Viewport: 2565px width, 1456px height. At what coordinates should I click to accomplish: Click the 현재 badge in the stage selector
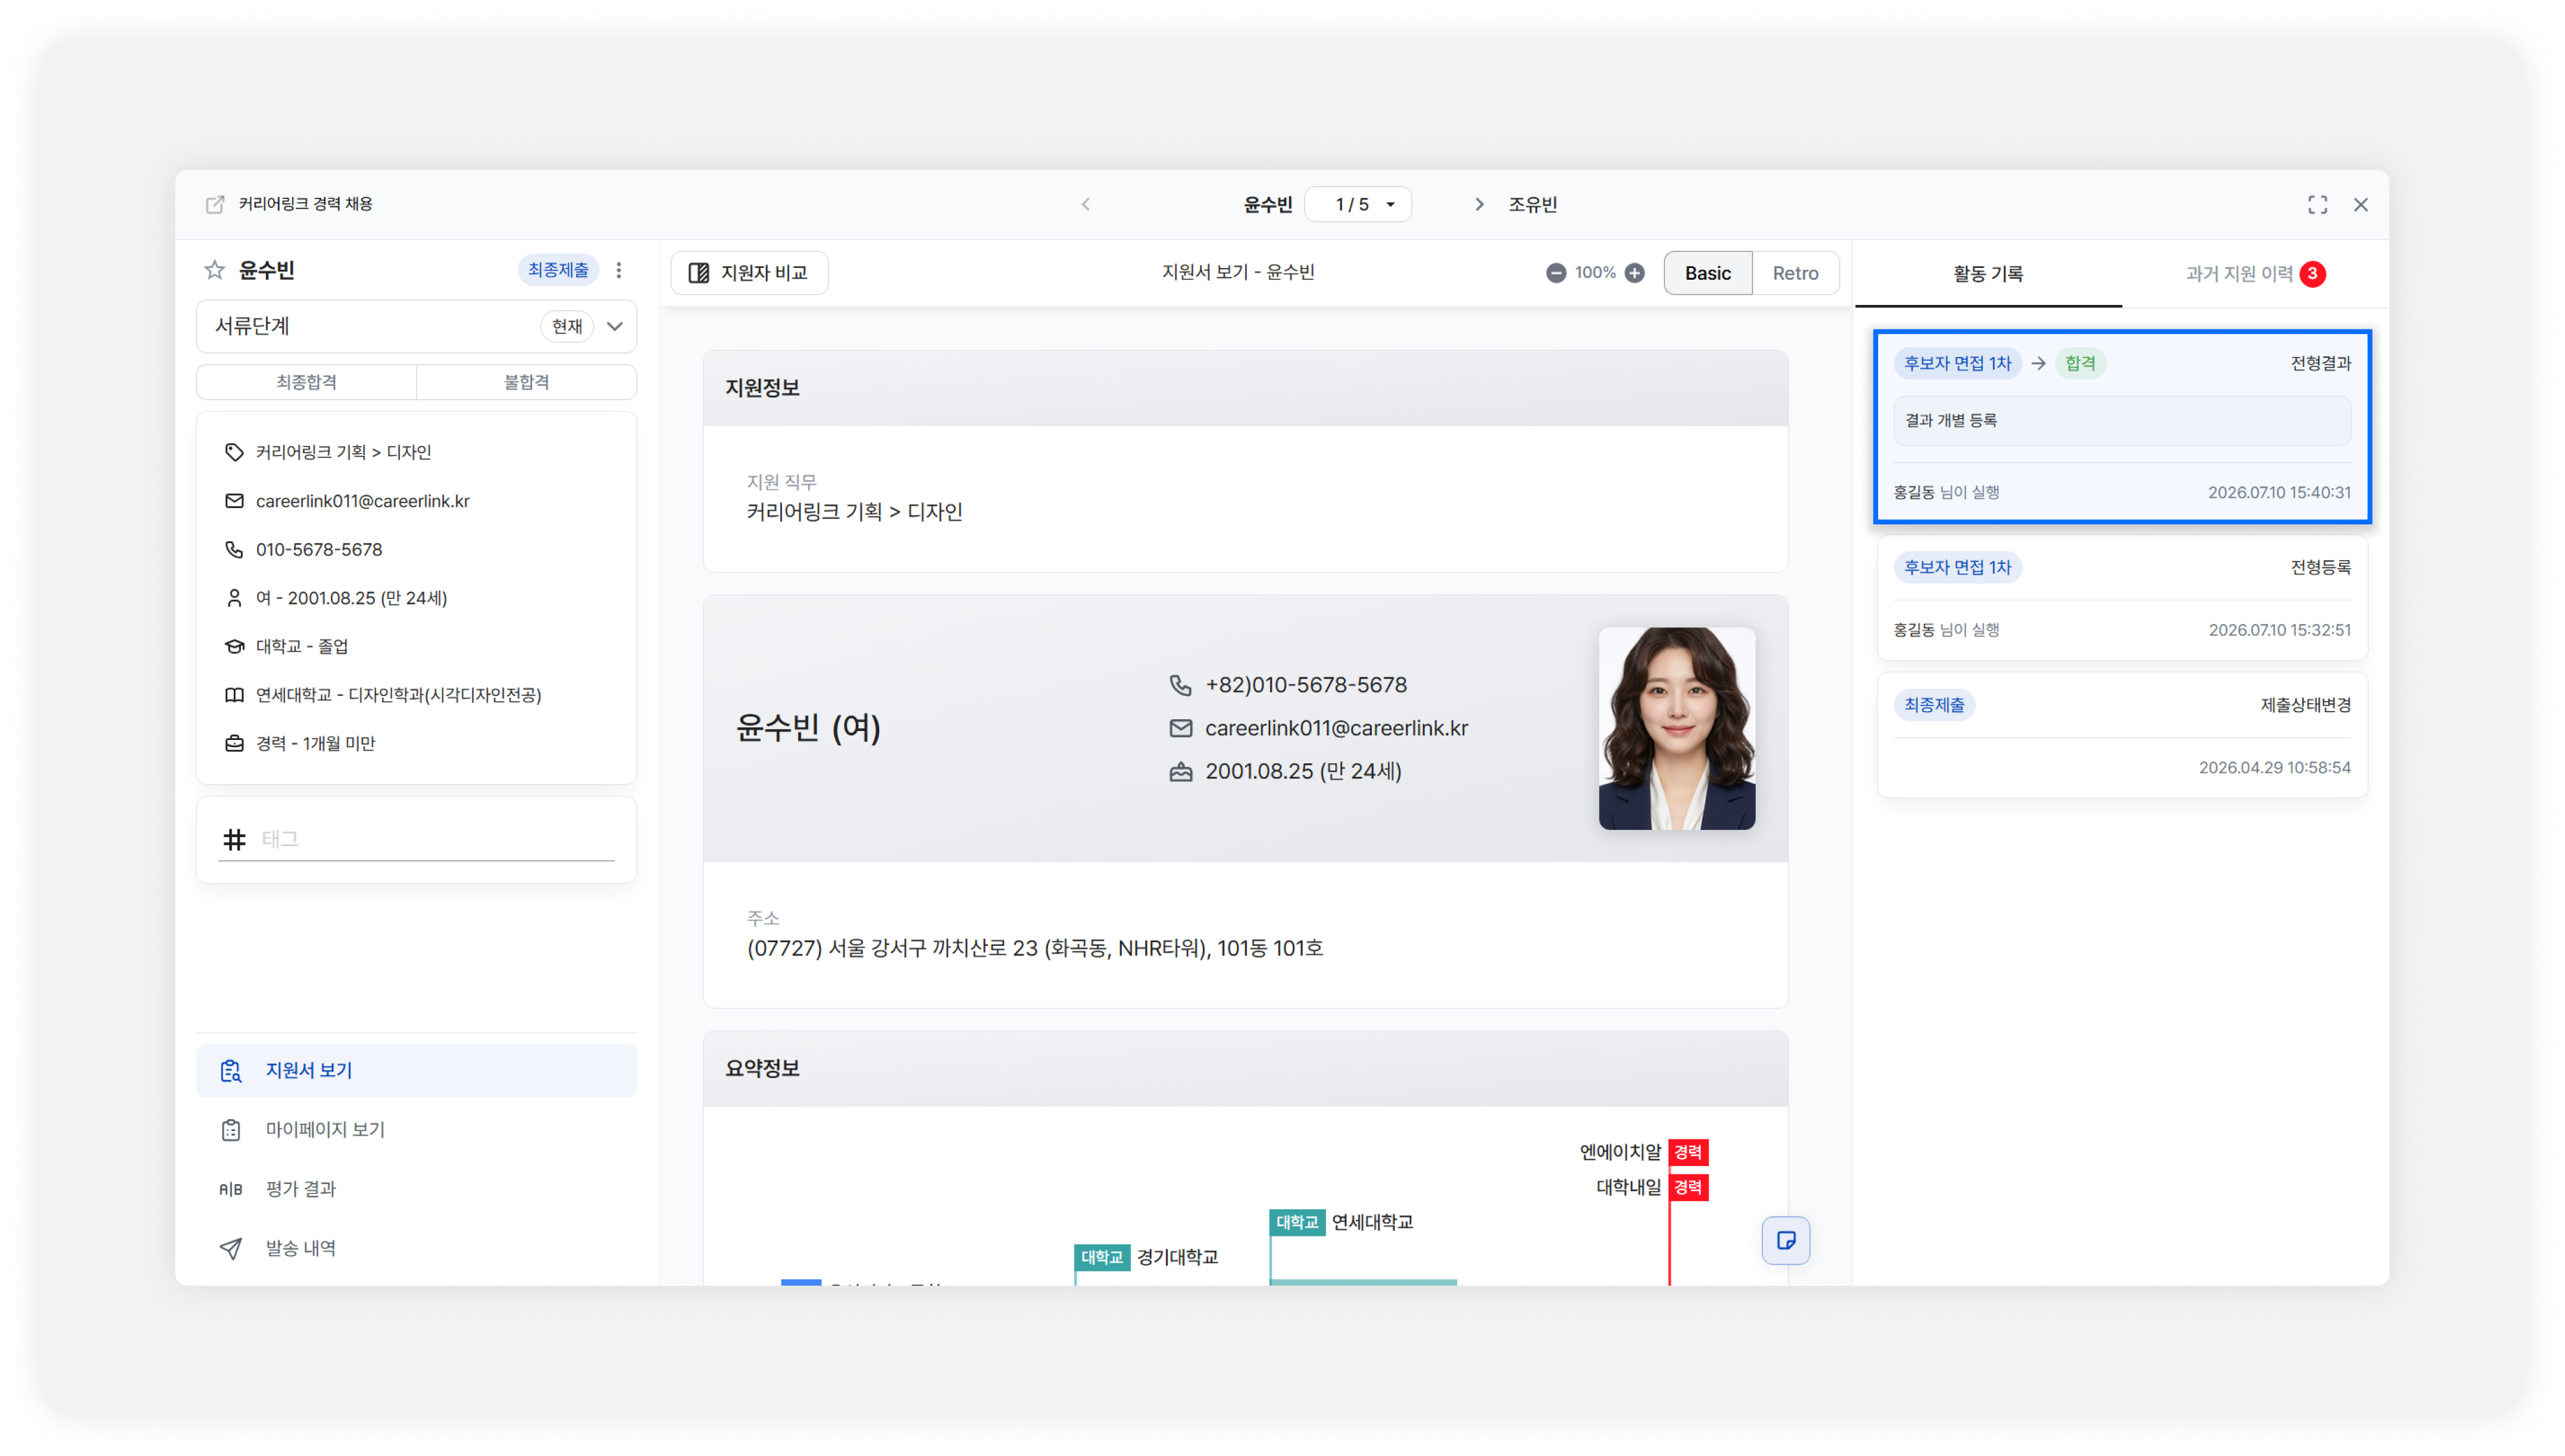pos(567,326)
